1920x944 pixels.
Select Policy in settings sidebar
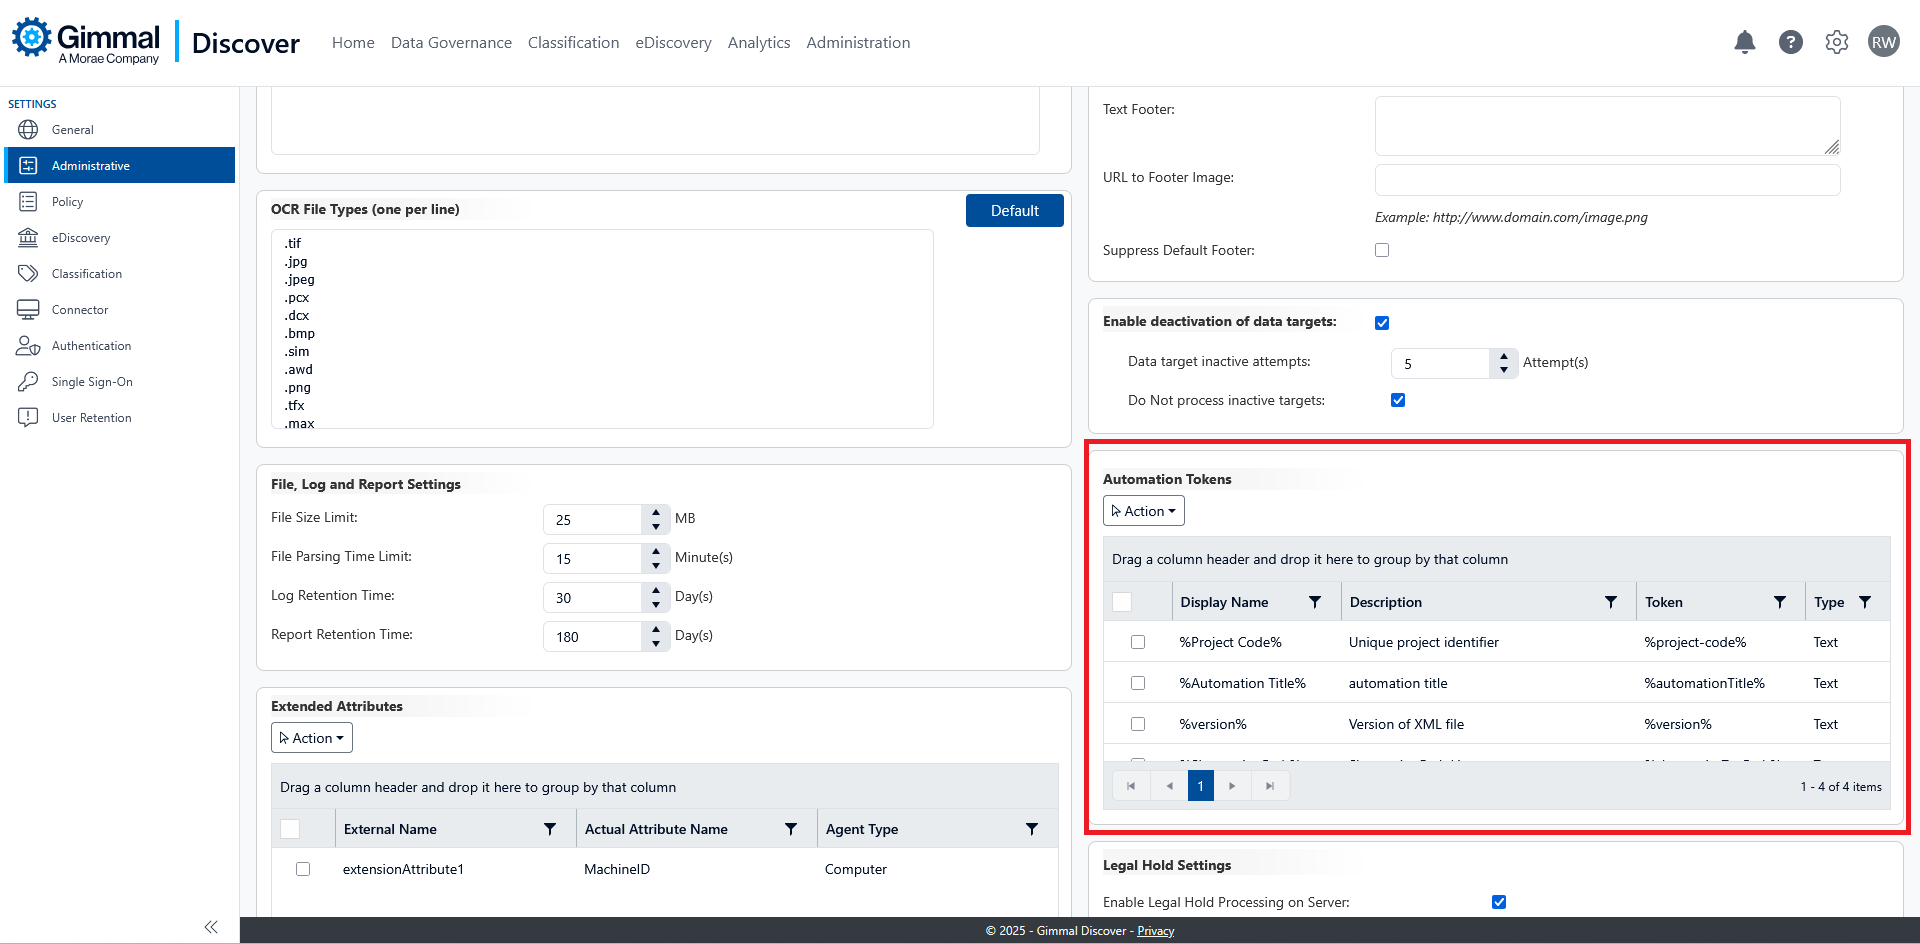67,202
